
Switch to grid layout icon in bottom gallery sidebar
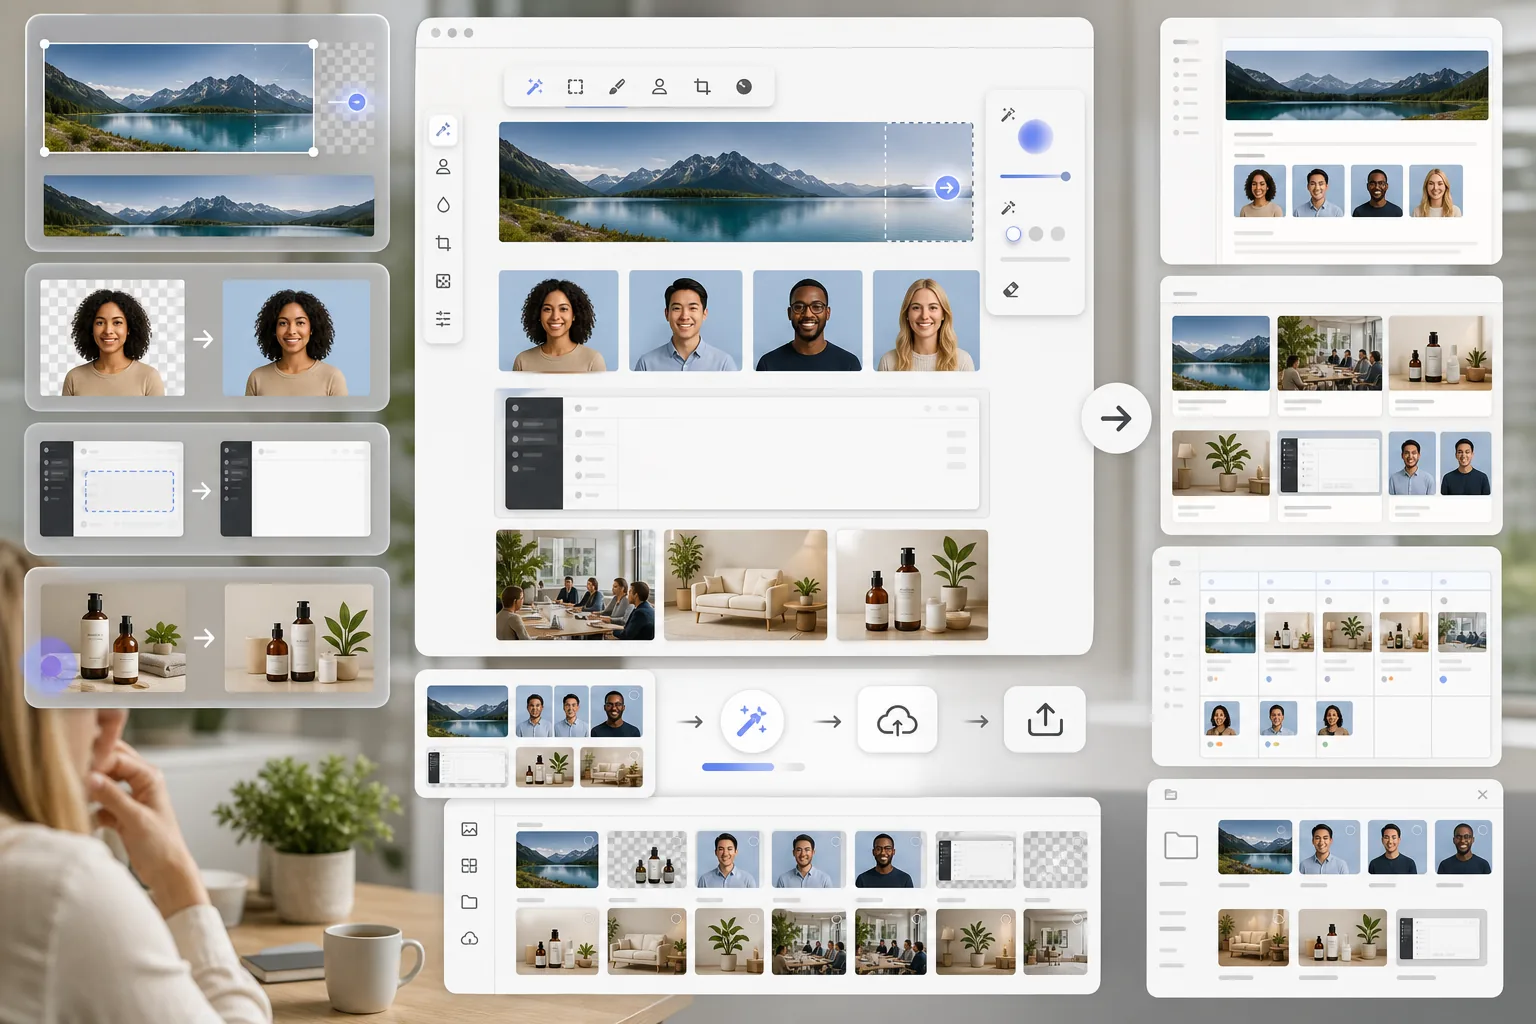point(470,866)
